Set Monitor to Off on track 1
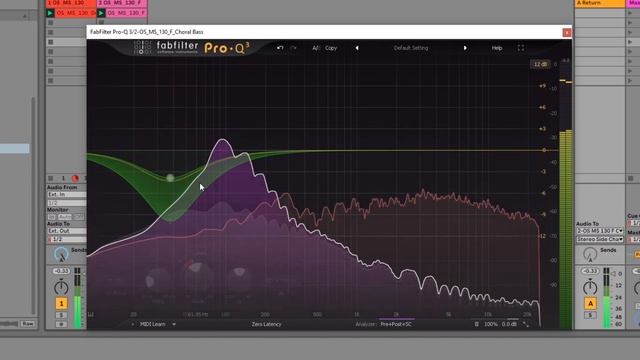The height and width of the screenshot is (360, 640). pyautogui.click(x=79, y=217)
